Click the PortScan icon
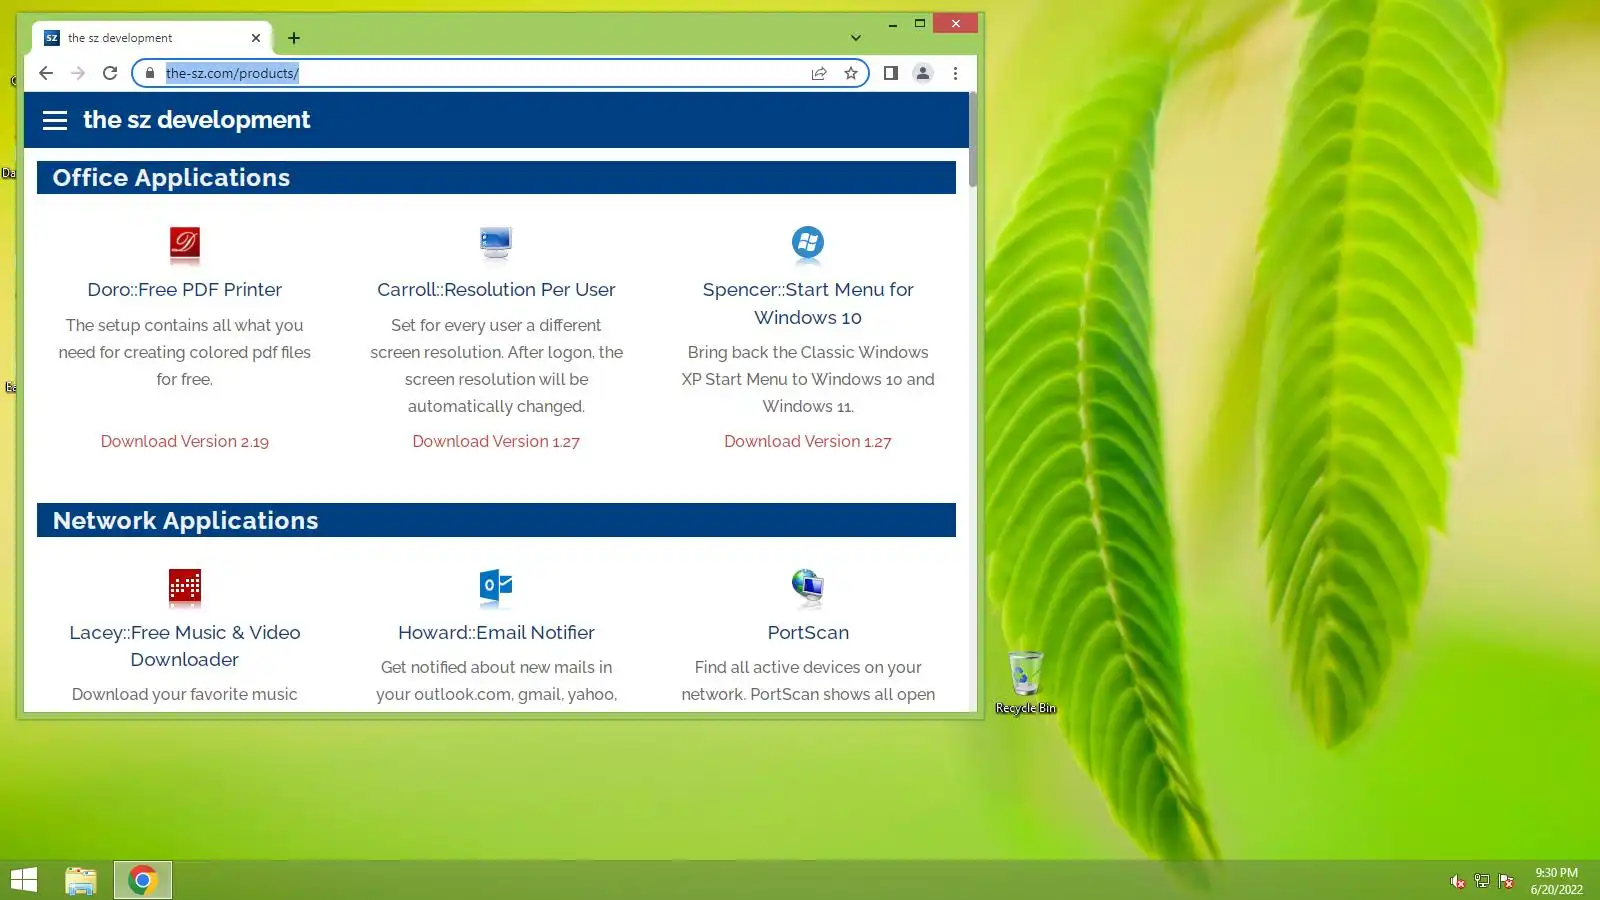 pos(808,587)
